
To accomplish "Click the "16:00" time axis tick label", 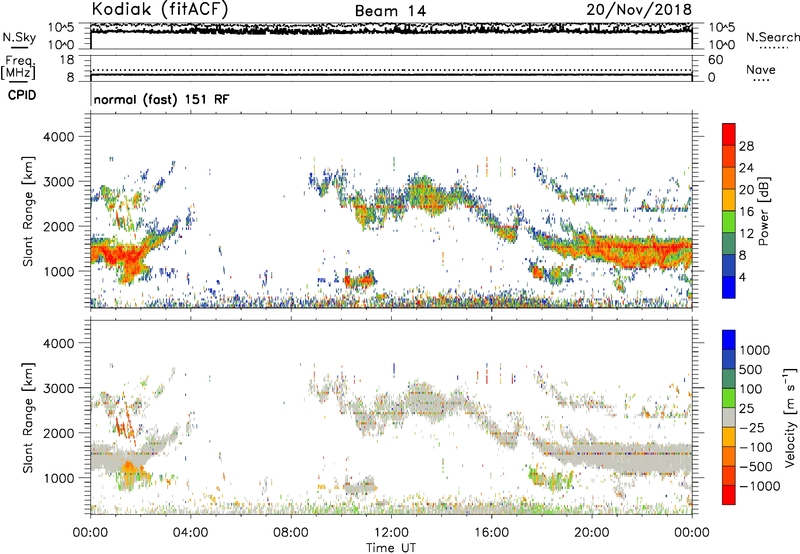I will click(x=491, y=533).
